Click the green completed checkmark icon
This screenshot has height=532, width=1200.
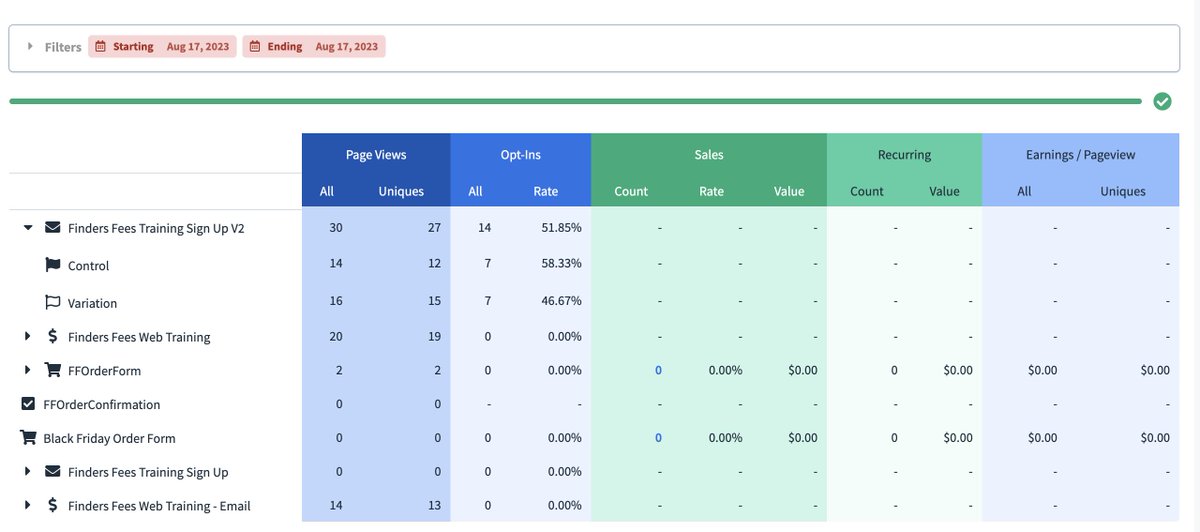pyautogui.click(x=1162, y=101)
